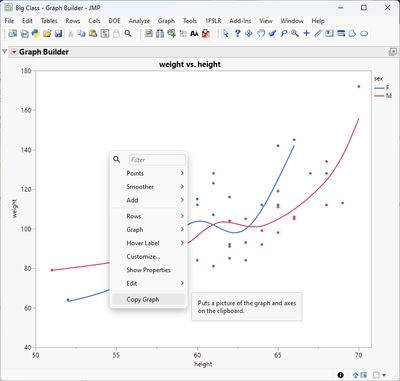
Task: Open the Graph Builder red triangle menu
Action: tap(14, 52)
